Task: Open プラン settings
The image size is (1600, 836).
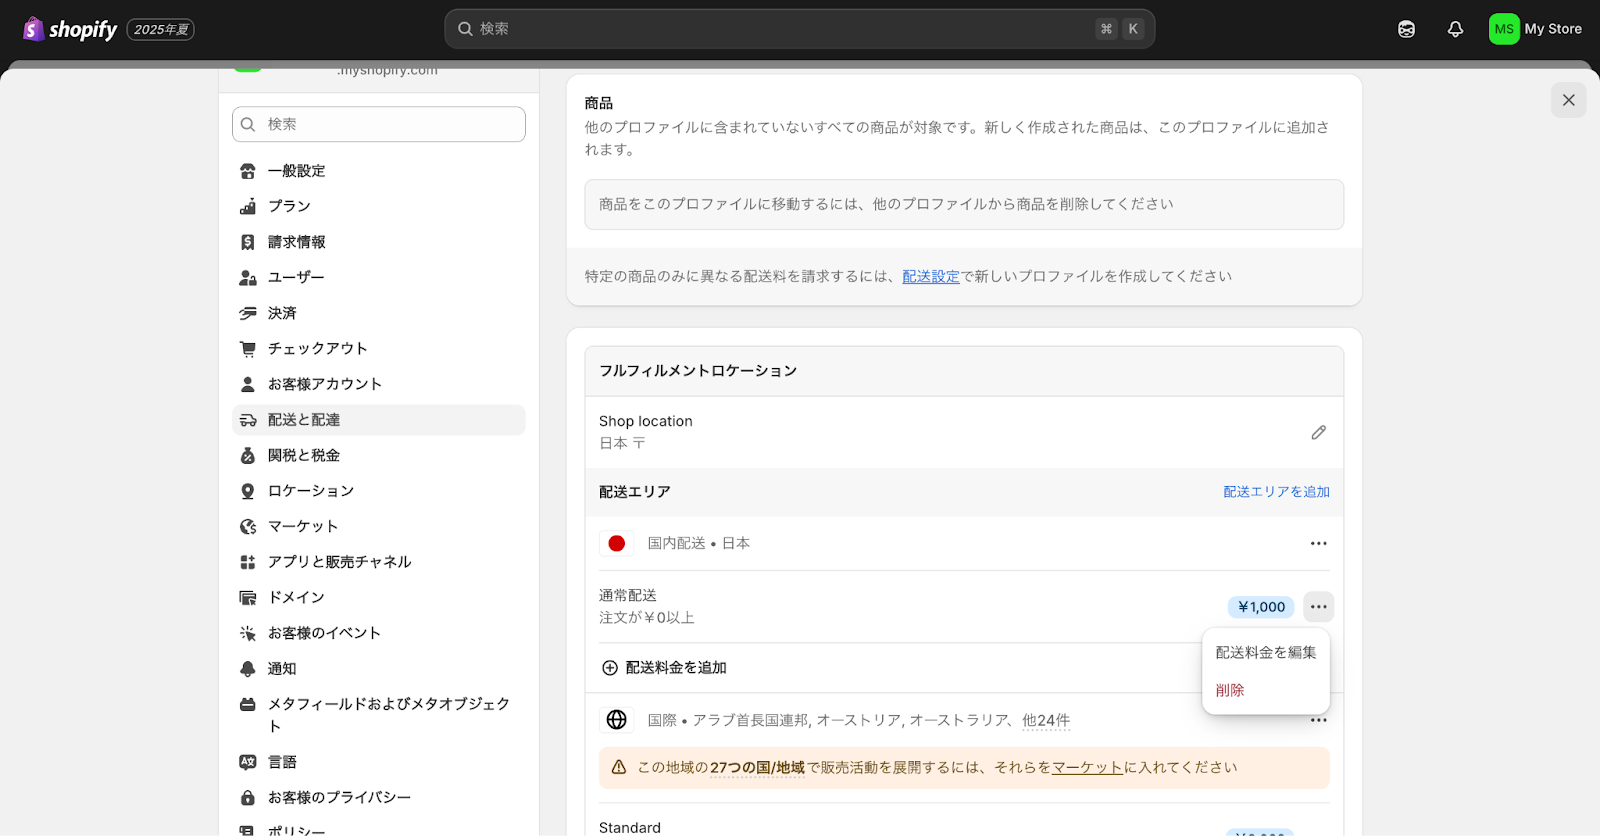Action: click(379, 206)
